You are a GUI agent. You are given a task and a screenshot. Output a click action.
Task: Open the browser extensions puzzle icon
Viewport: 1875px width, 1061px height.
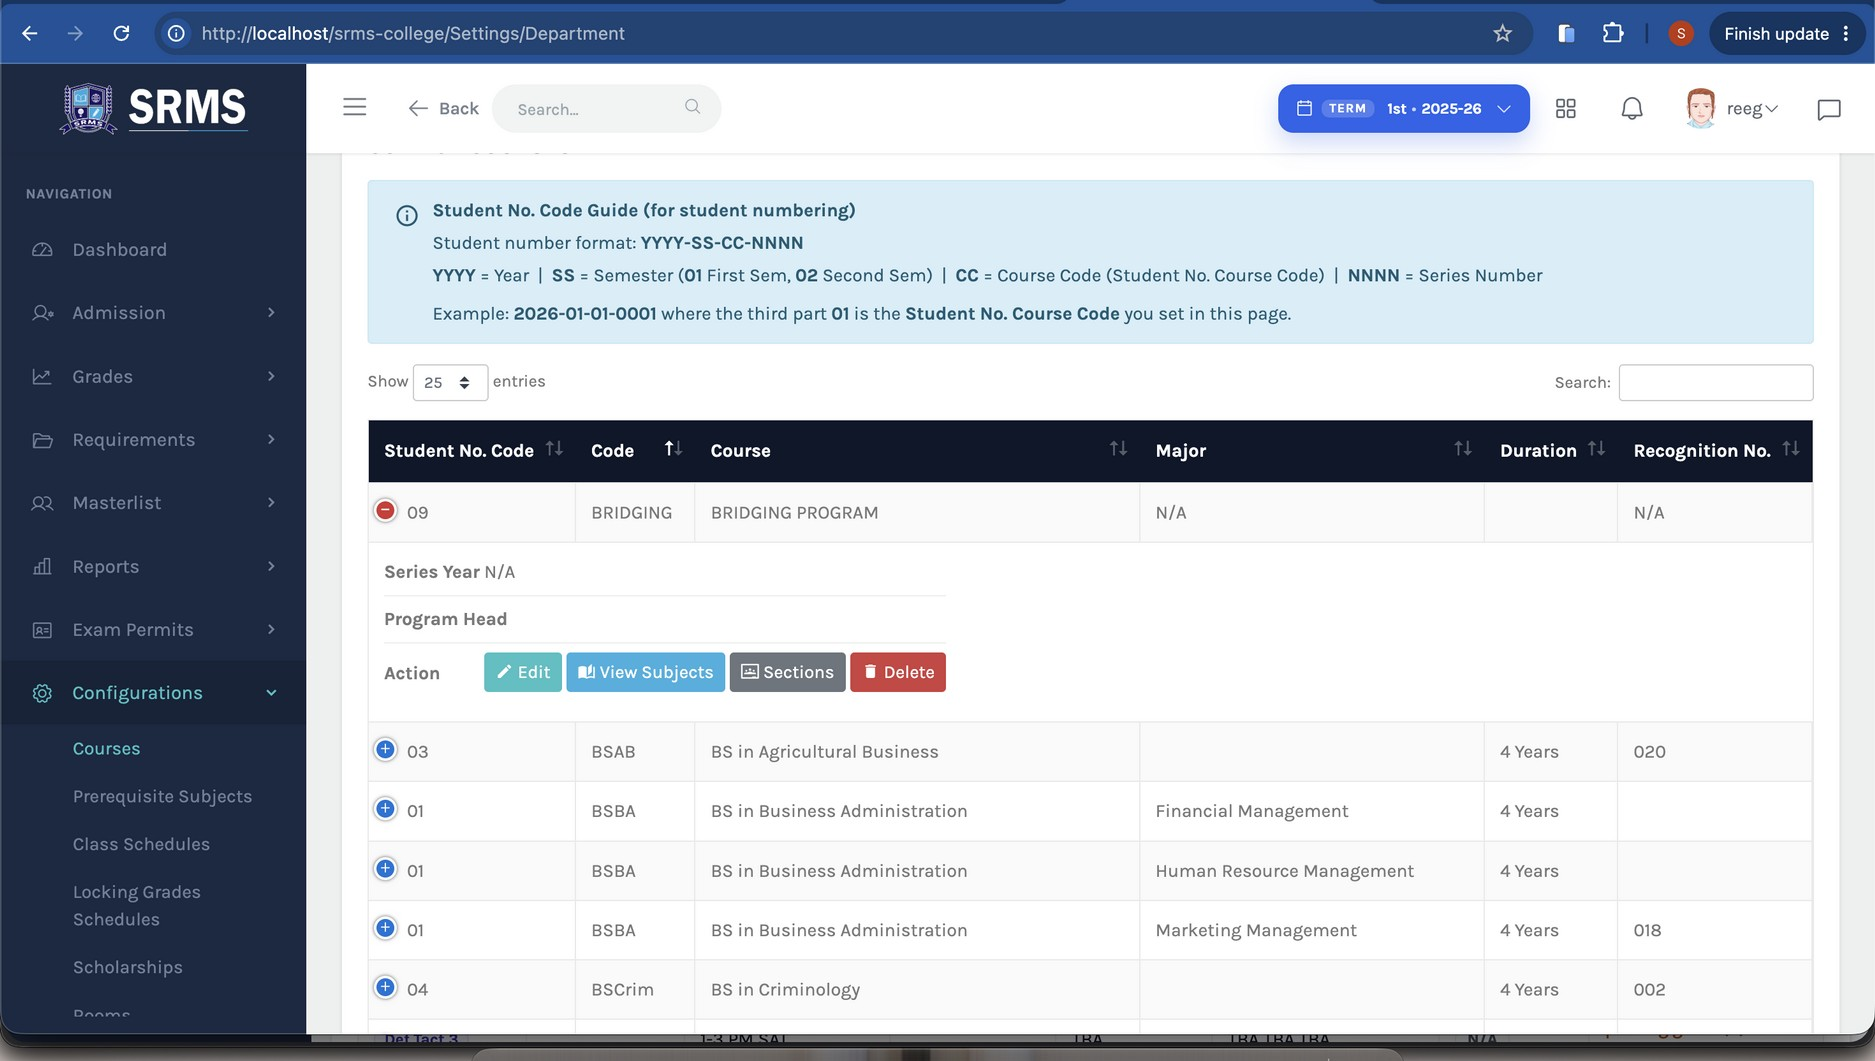tap(1612, 33)
